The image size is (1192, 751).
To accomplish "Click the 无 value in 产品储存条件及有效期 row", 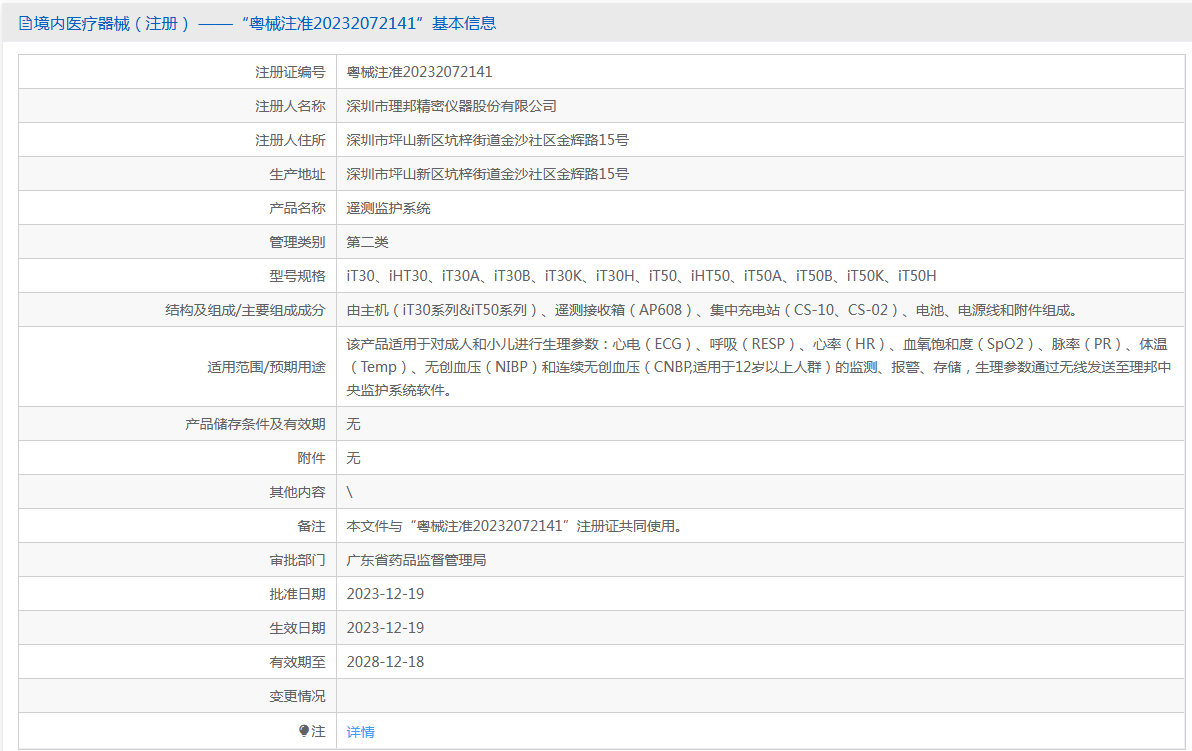I will coord(353,424).
